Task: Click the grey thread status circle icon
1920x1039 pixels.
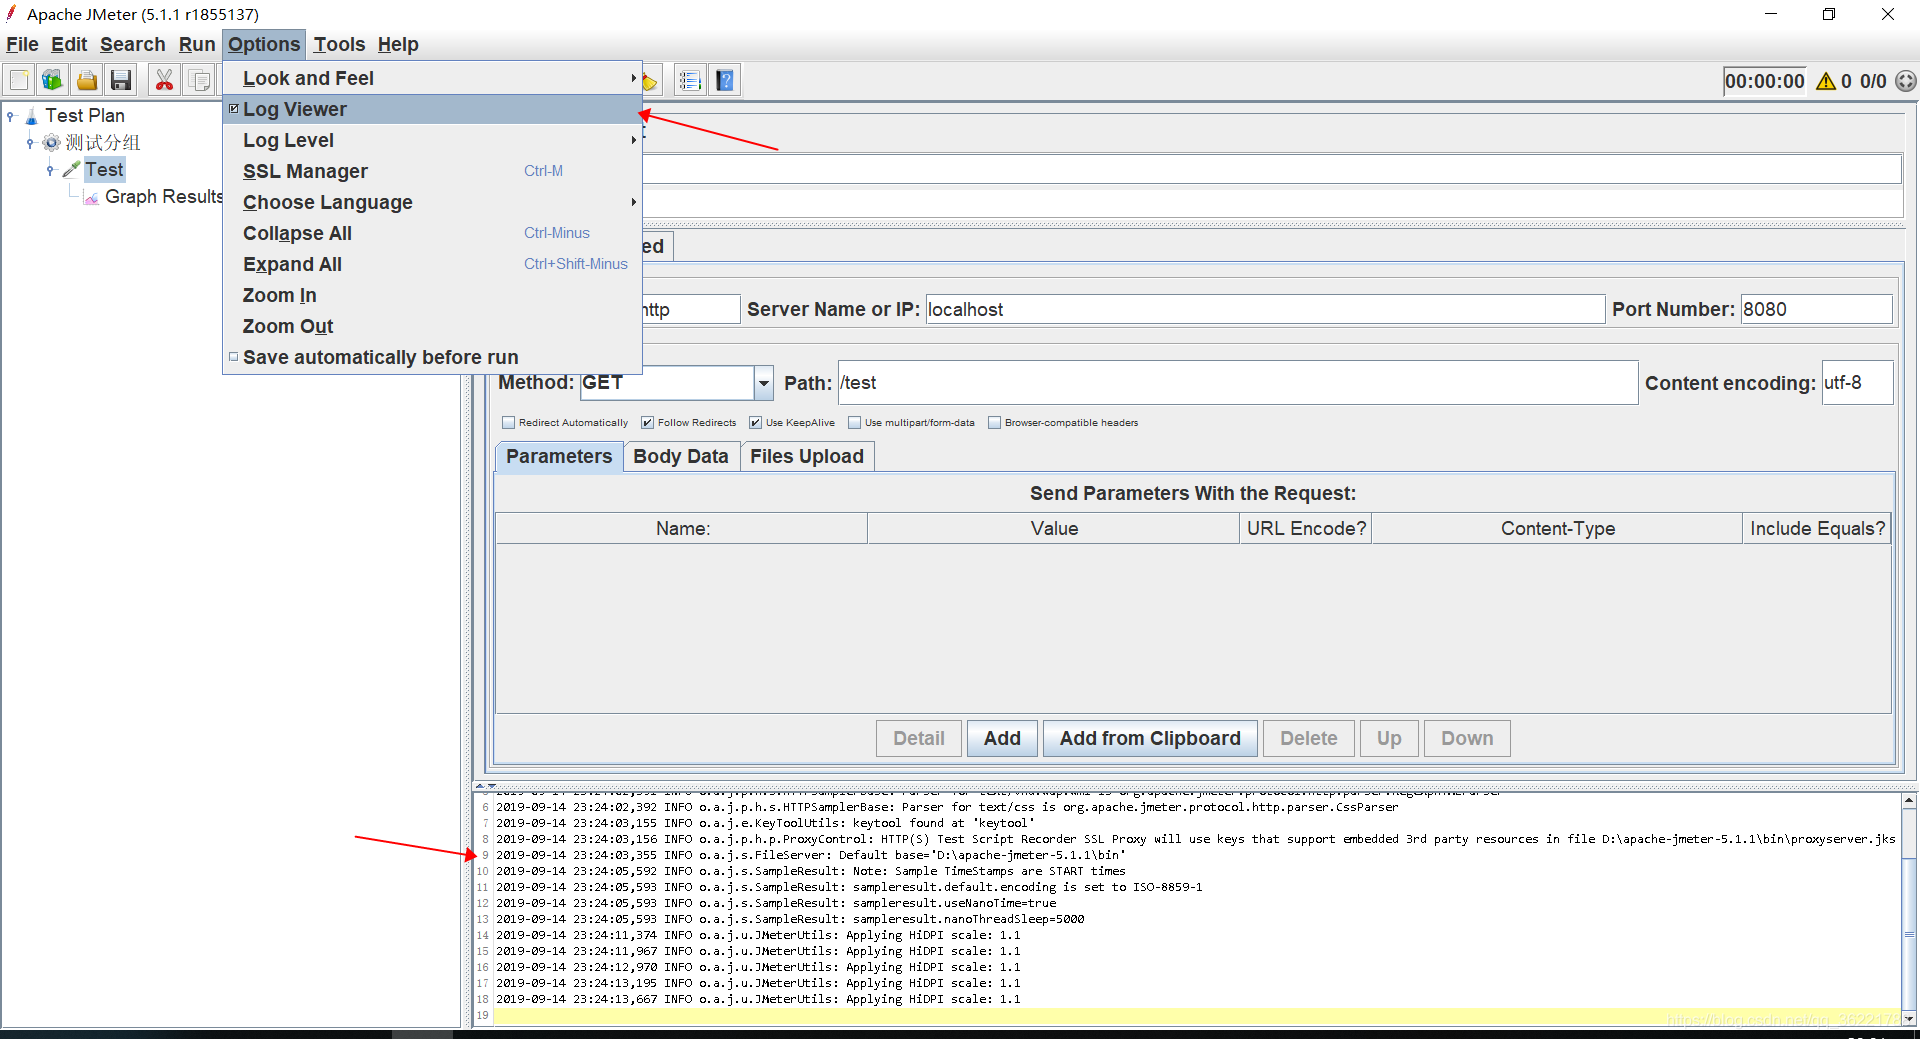Action: [x=1906, y=81]
